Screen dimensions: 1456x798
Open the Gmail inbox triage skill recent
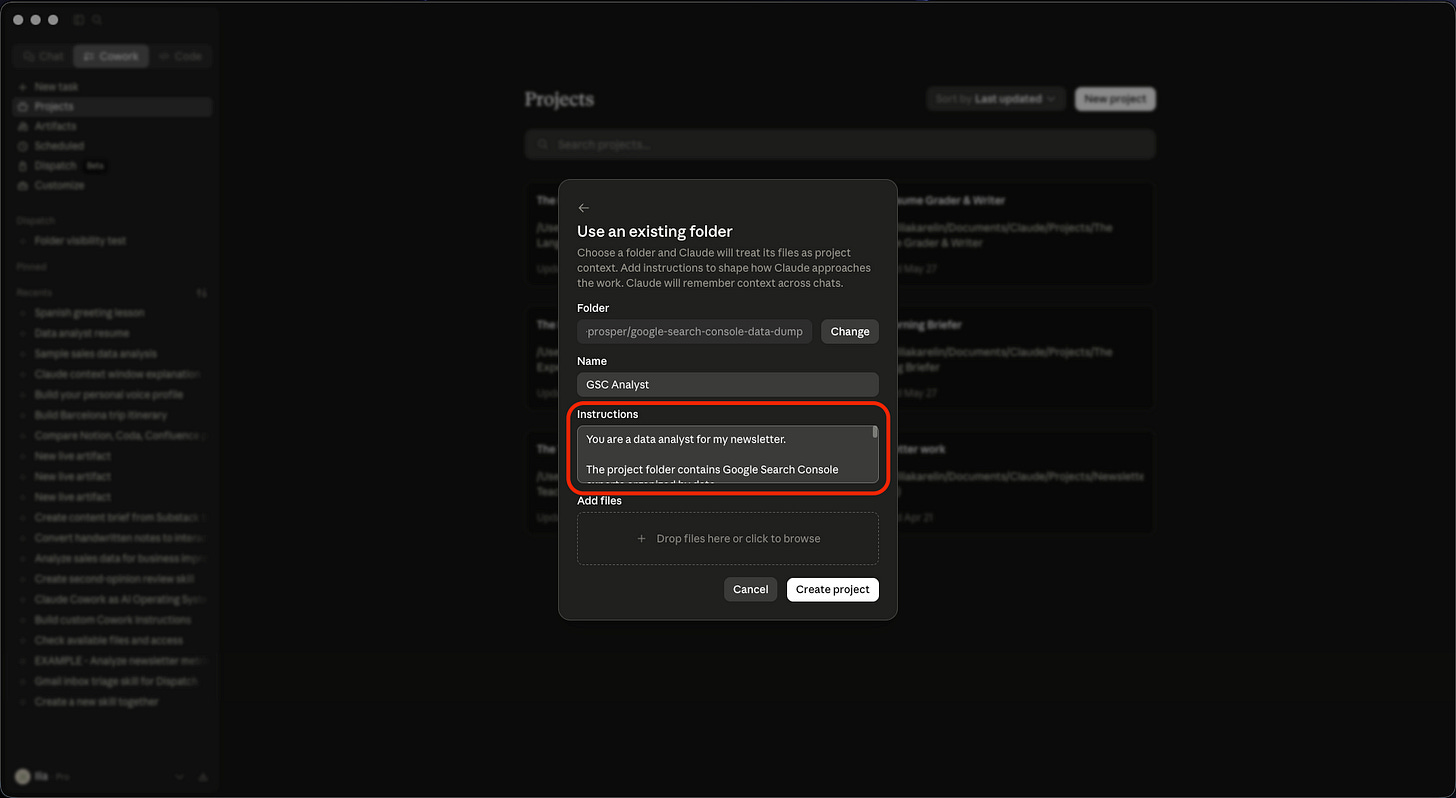pos(113,682)
